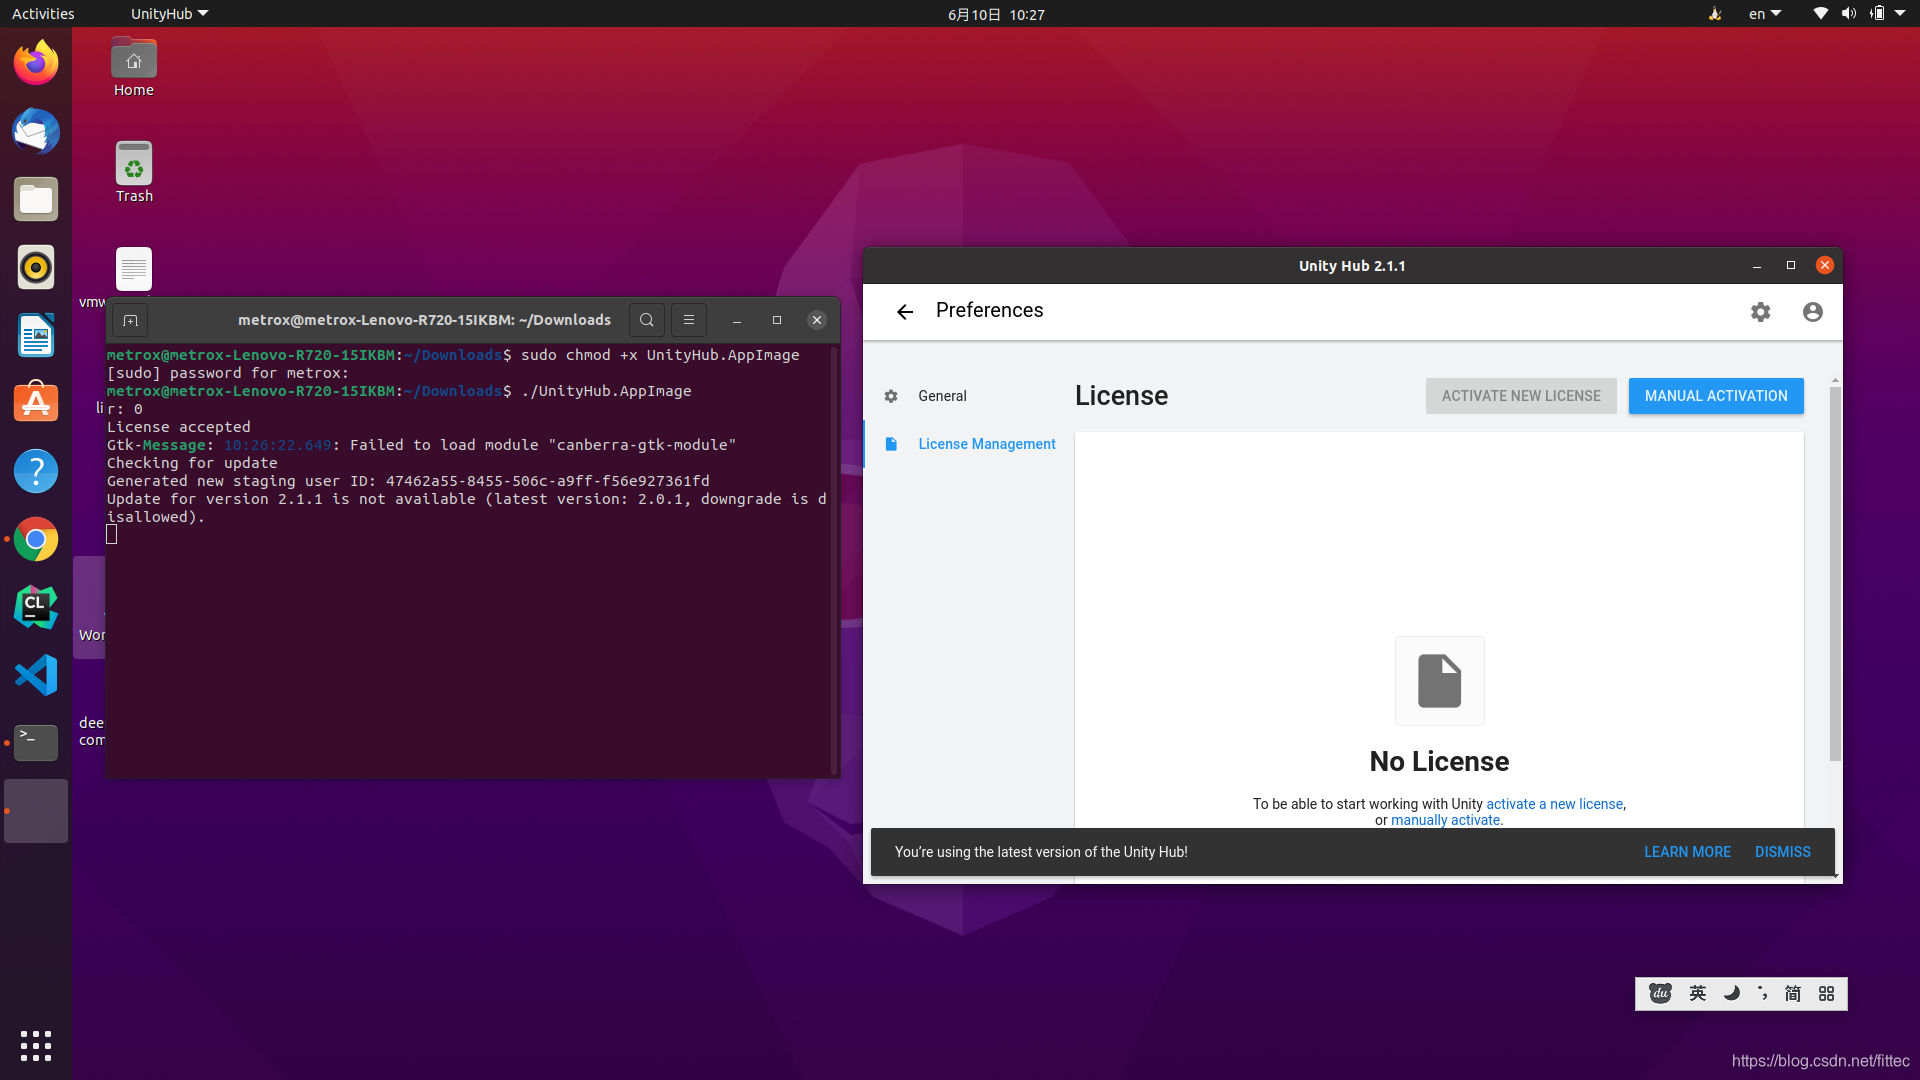Screen dimensions: 1920x1080
Task: Launch Thunderbird mail from the dock
Action: coord(36,131)
